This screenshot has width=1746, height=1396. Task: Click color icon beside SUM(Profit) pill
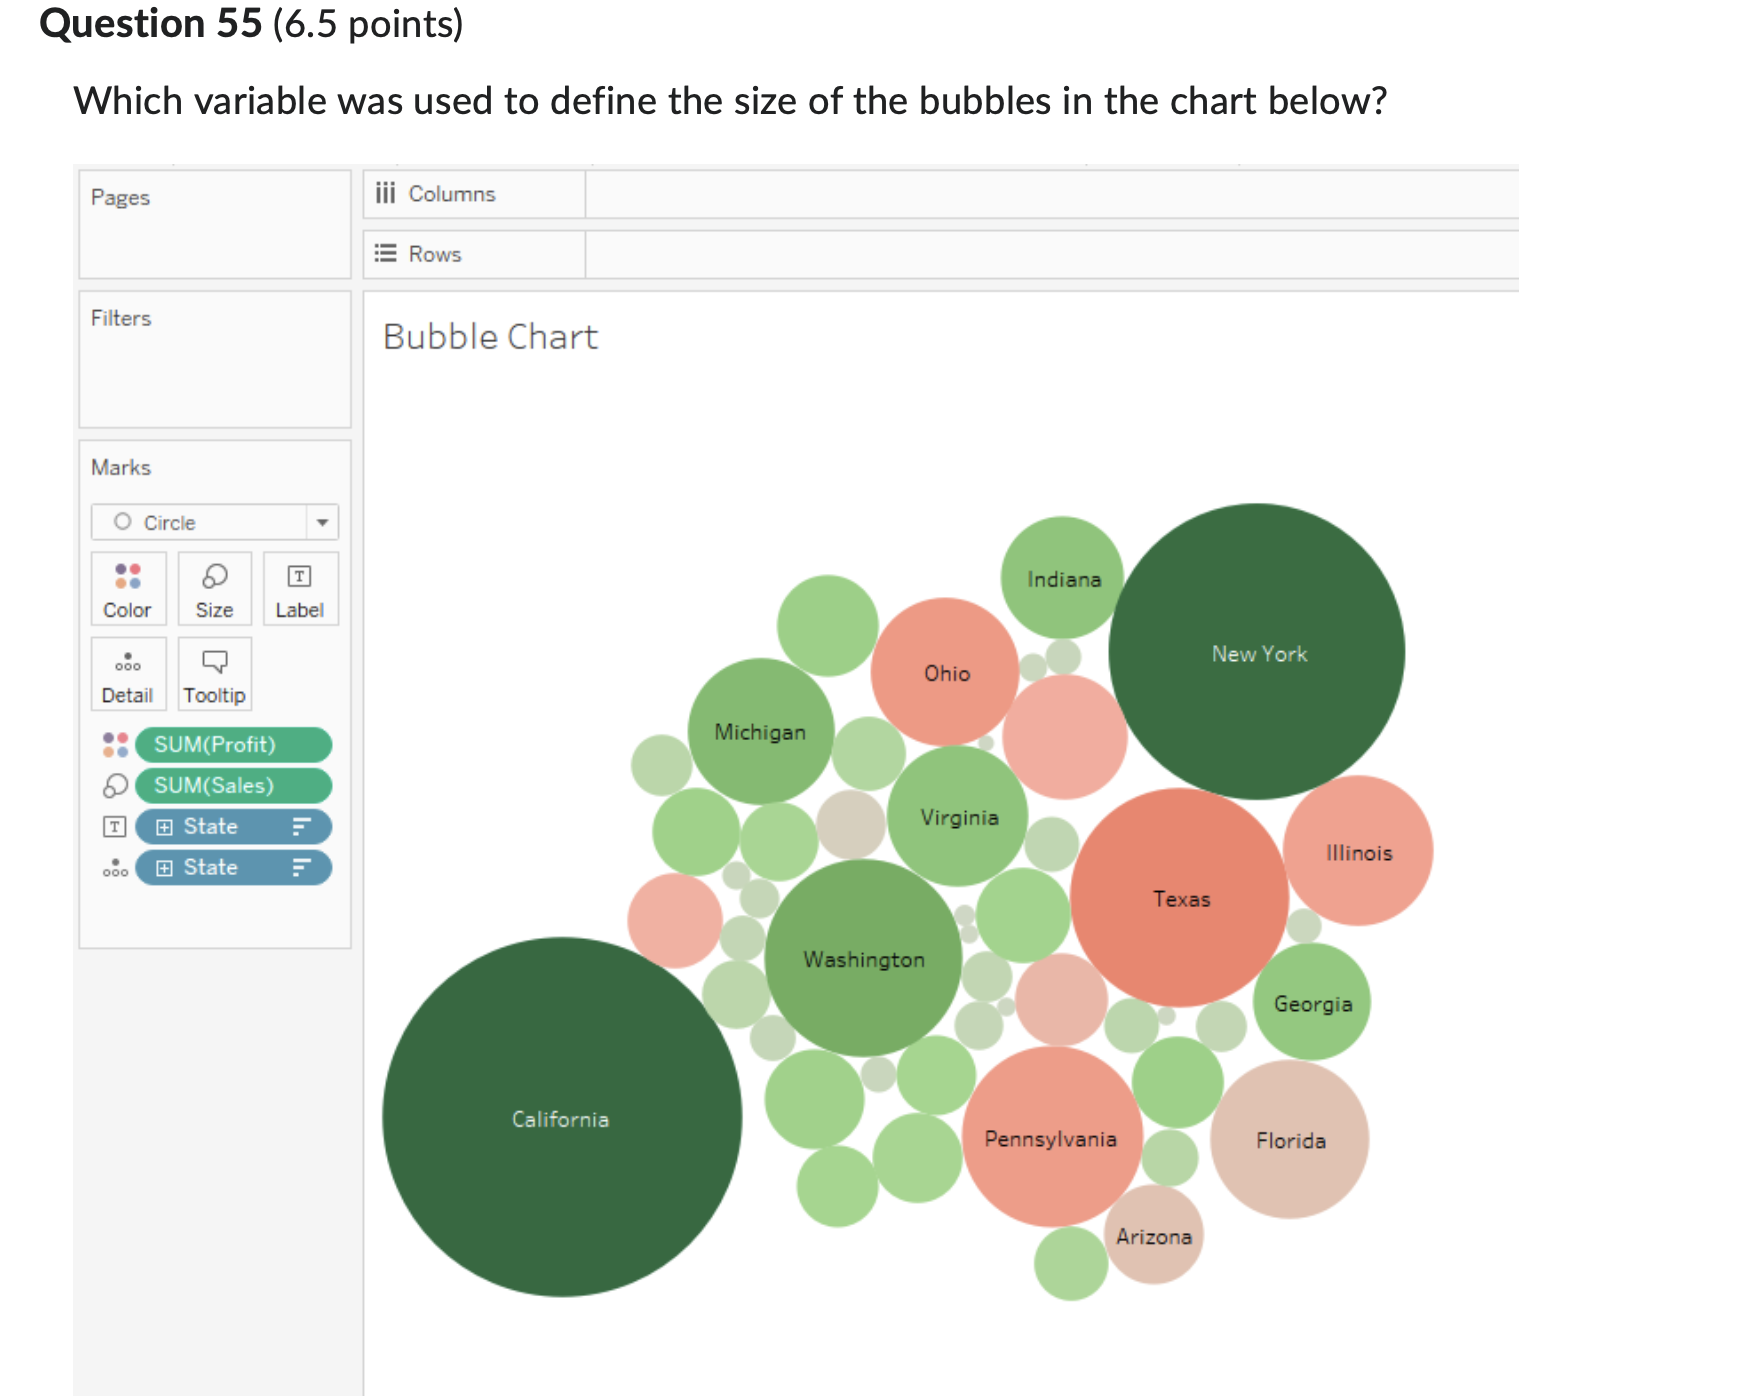click(115, 745)
